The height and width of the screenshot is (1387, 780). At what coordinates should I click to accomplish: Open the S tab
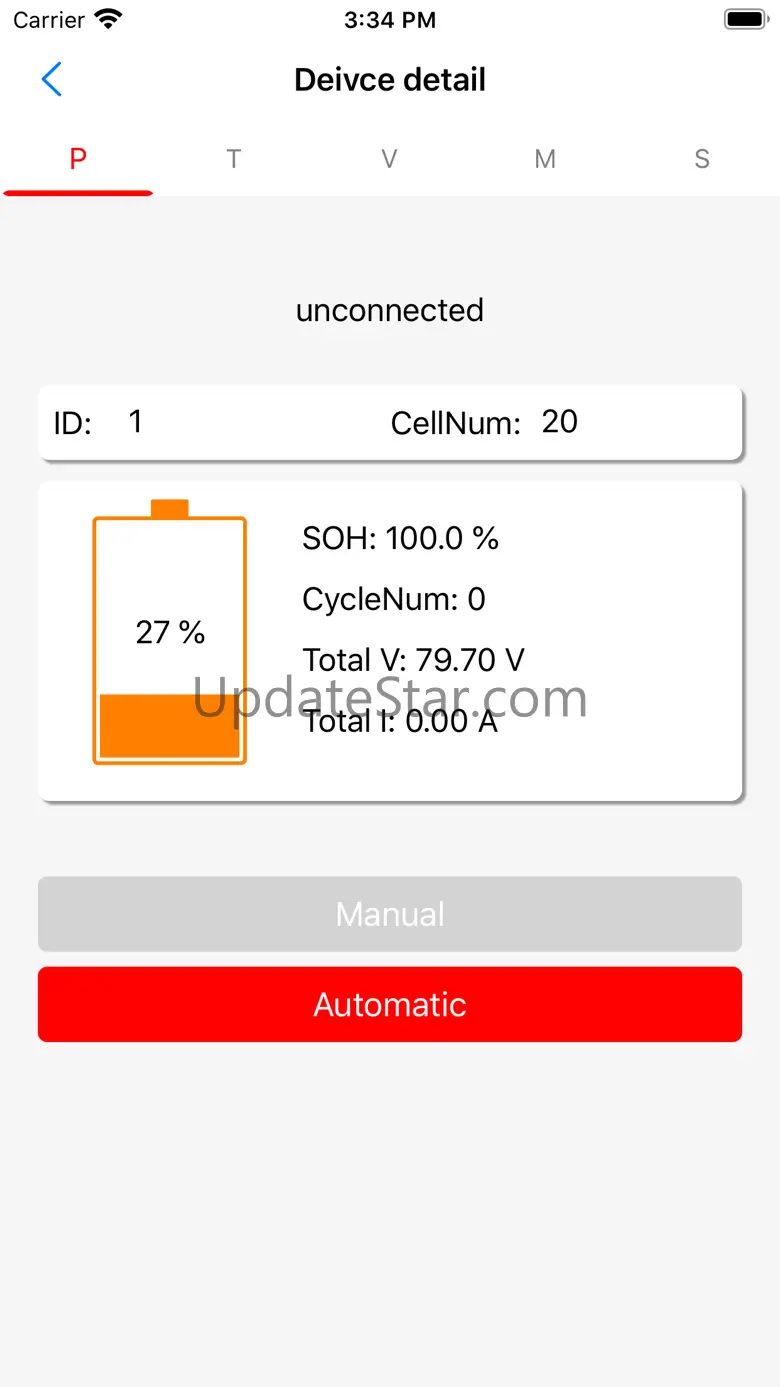[x=702, y=159]
